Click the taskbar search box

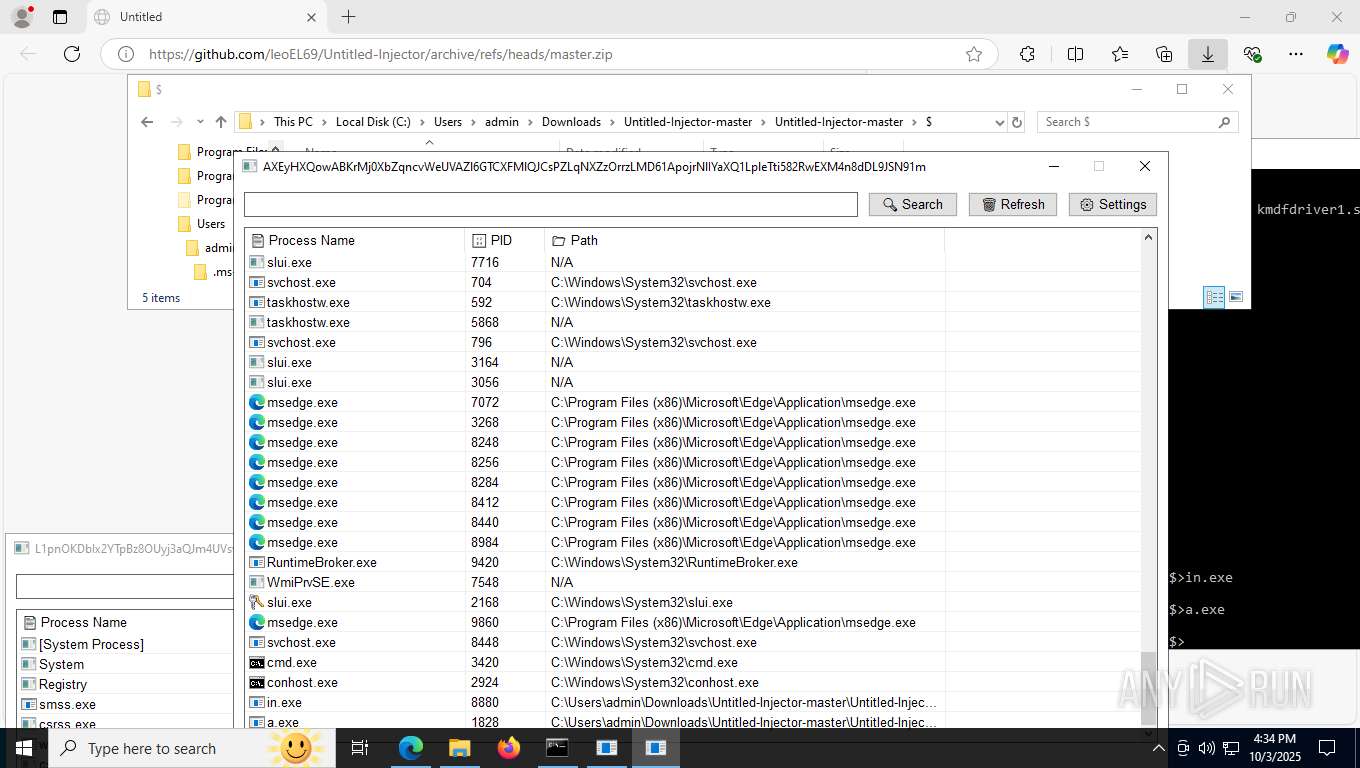click(192, 748)
